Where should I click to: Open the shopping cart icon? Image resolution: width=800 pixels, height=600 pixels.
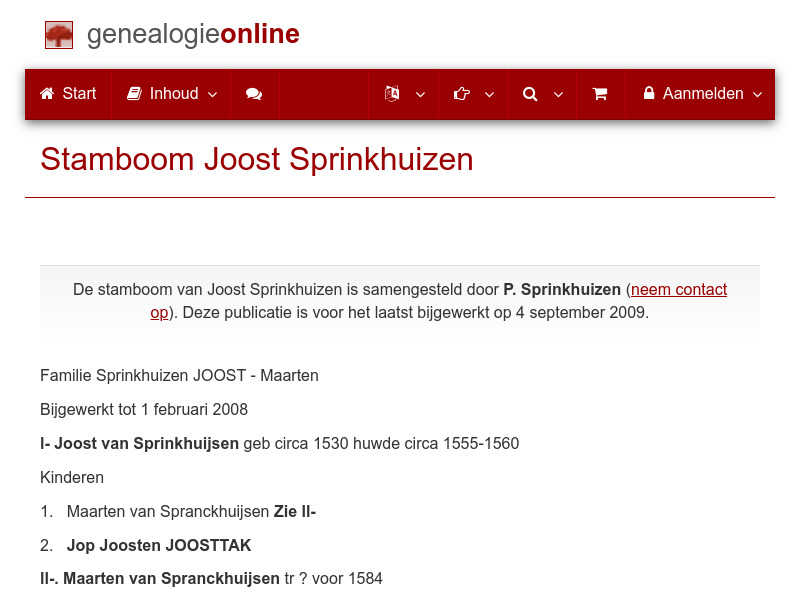click(600, 93)
